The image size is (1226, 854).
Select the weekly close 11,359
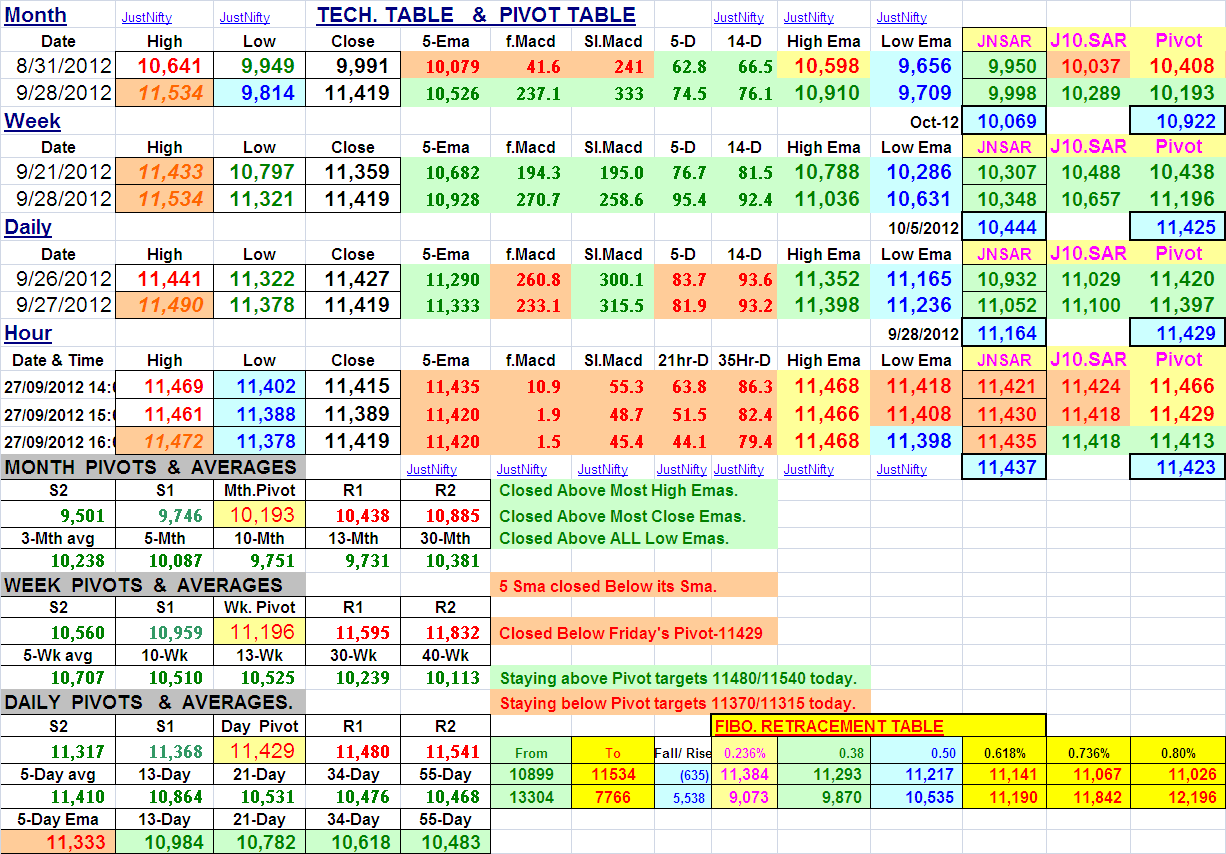(352, 172)
